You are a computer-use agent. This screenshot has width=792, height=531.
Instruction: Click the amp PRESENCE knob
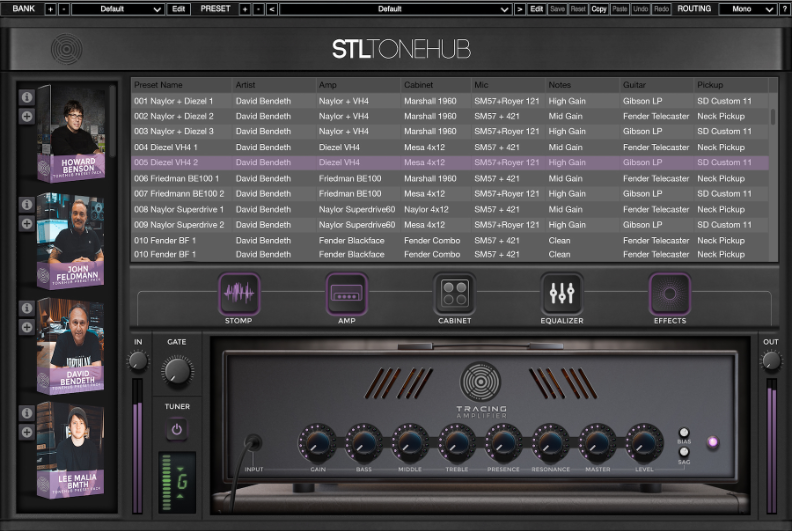coord(504,443)
